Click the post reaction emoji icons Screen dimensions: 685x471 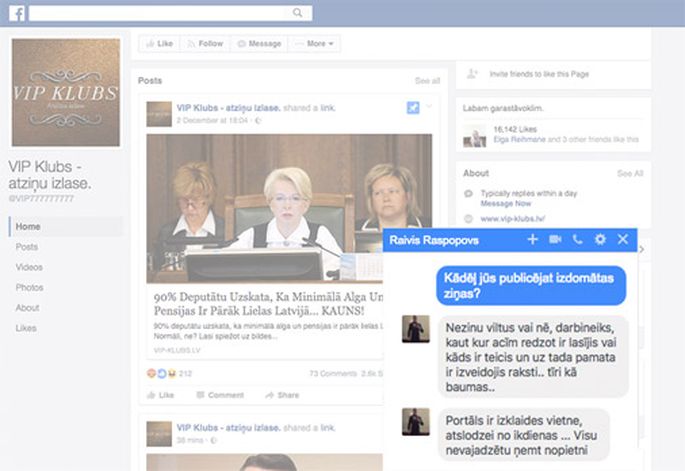pyautogui.click(x=162, y=374)
